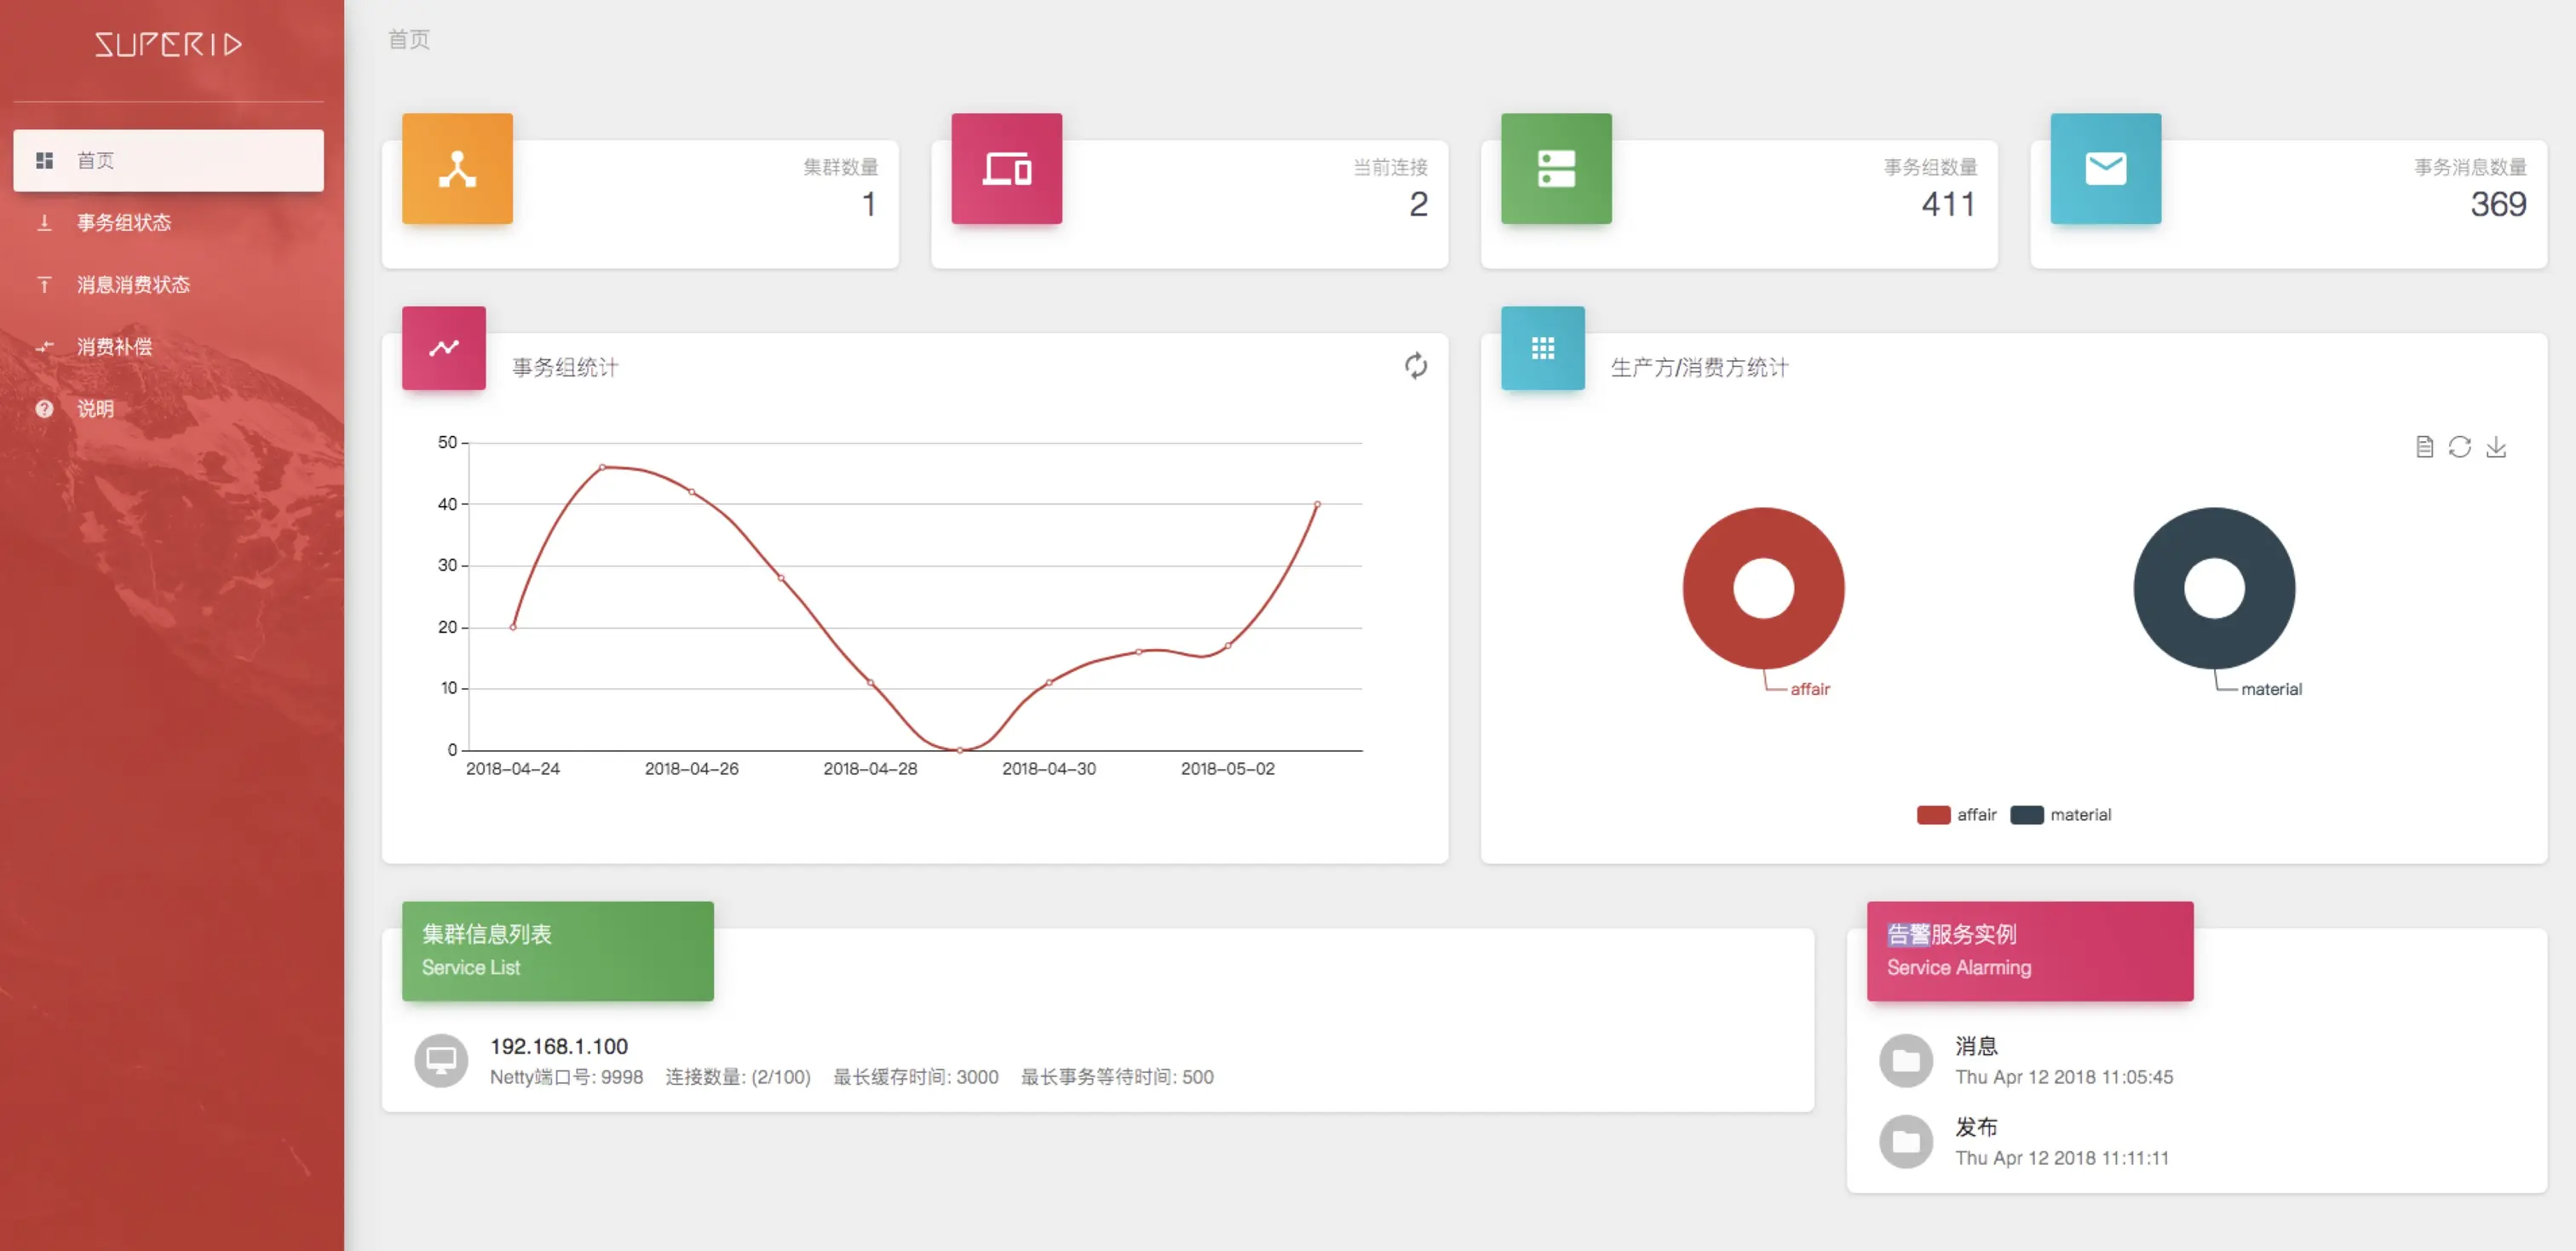Refresh the 事务组统计 line chart

point(1415,366)
